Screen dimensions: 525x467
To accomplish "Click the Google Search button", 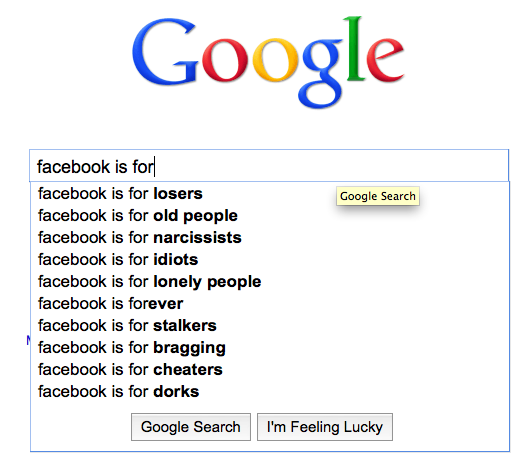I will point(191,427).
